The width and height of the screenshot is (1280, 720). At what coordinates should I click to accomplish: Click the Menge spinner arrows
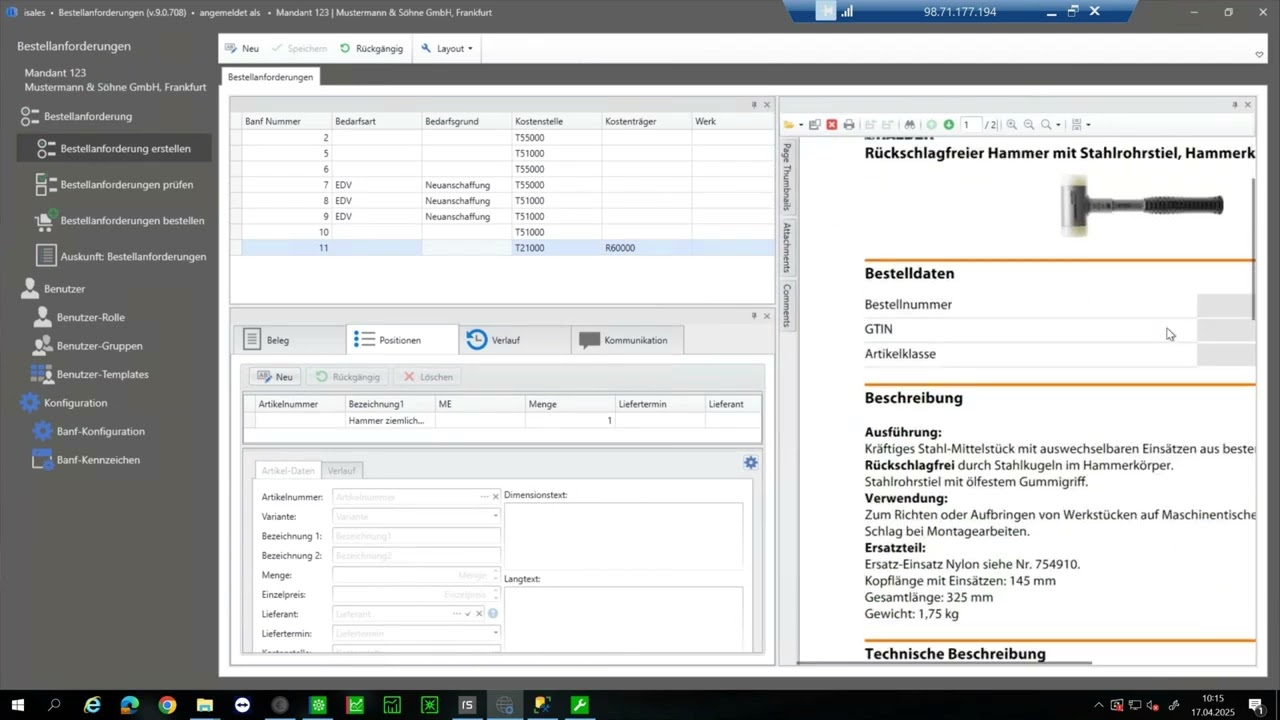point(495,575)
